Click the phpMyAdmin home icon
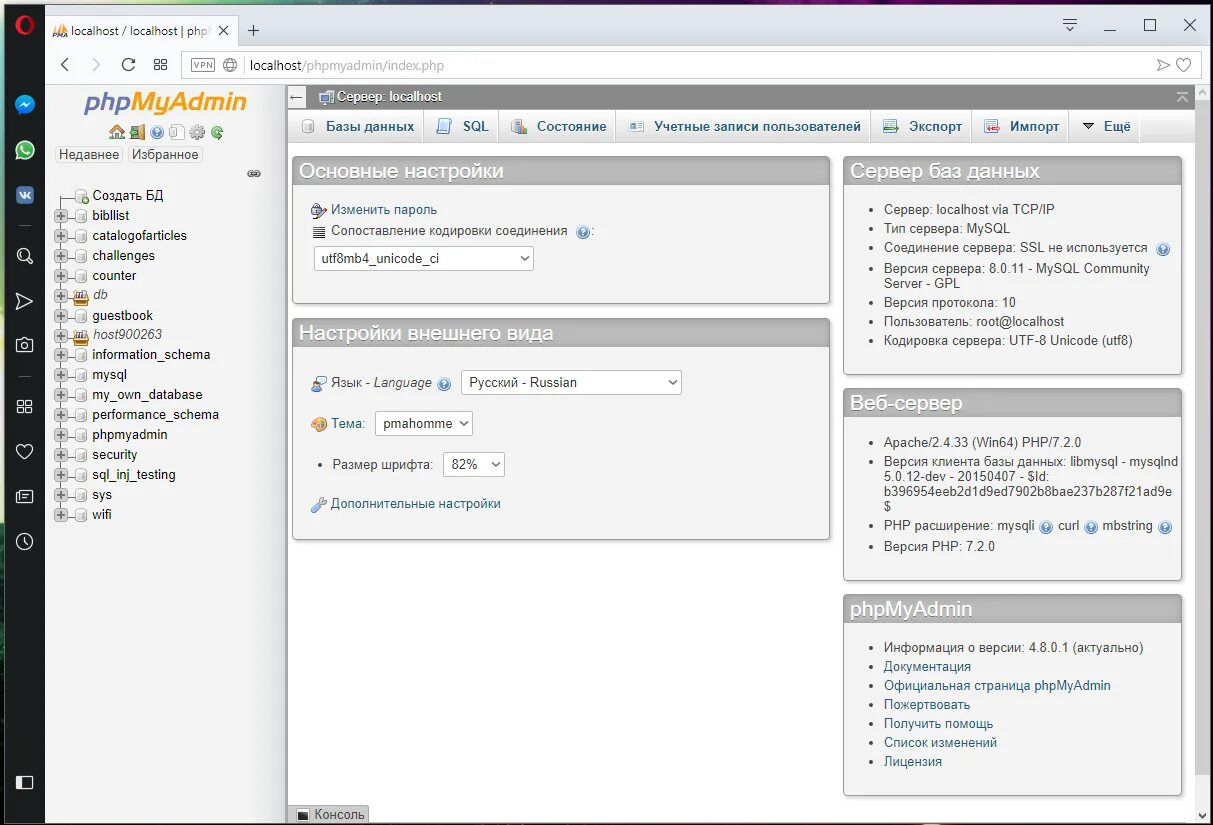 (x=117, y=132)
